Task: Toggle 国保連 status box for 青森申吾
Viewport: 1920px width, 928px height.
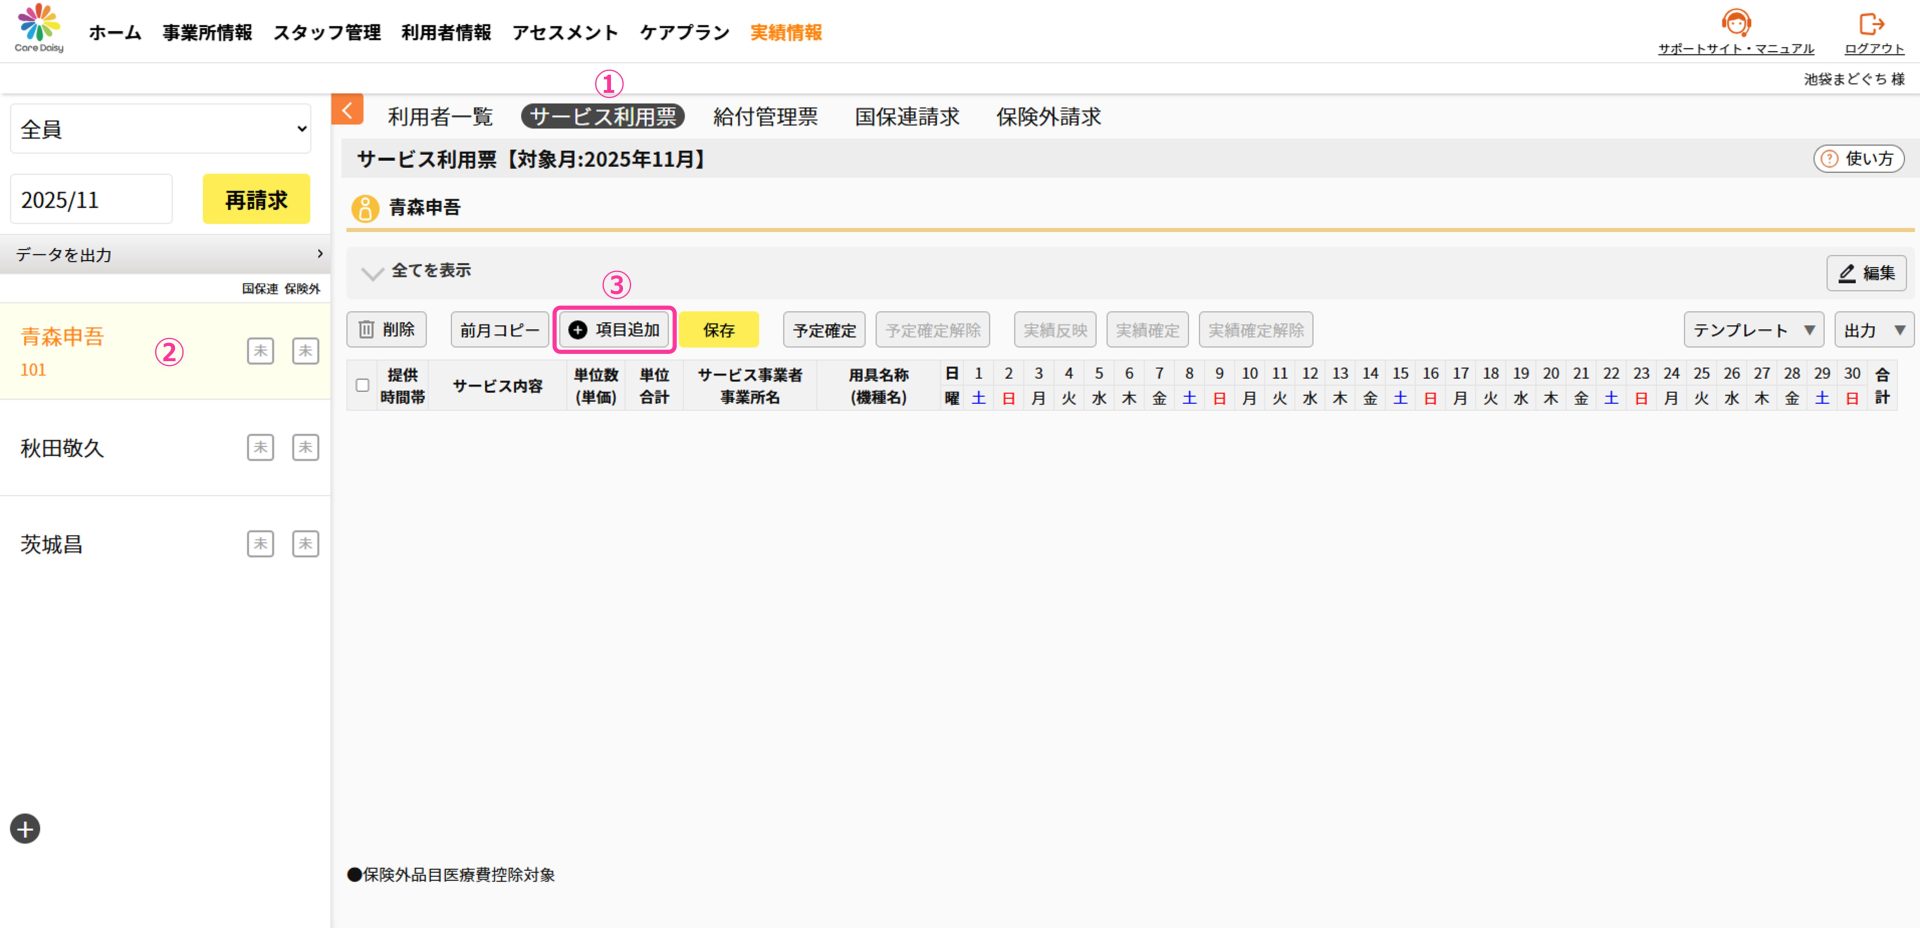Action: pos(260,351)
